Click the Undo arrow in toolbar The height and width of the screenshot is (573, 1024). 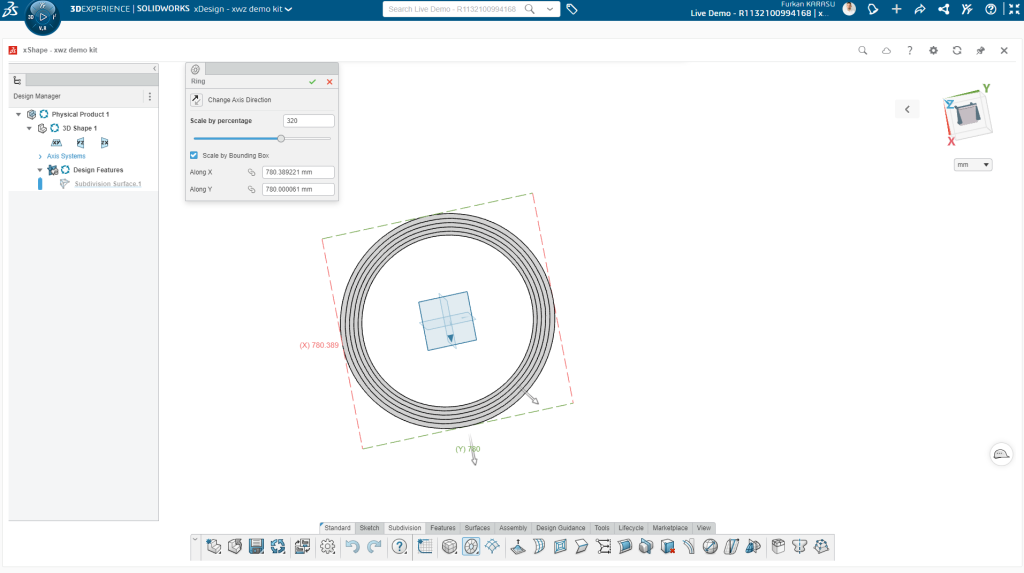[352, 546]
